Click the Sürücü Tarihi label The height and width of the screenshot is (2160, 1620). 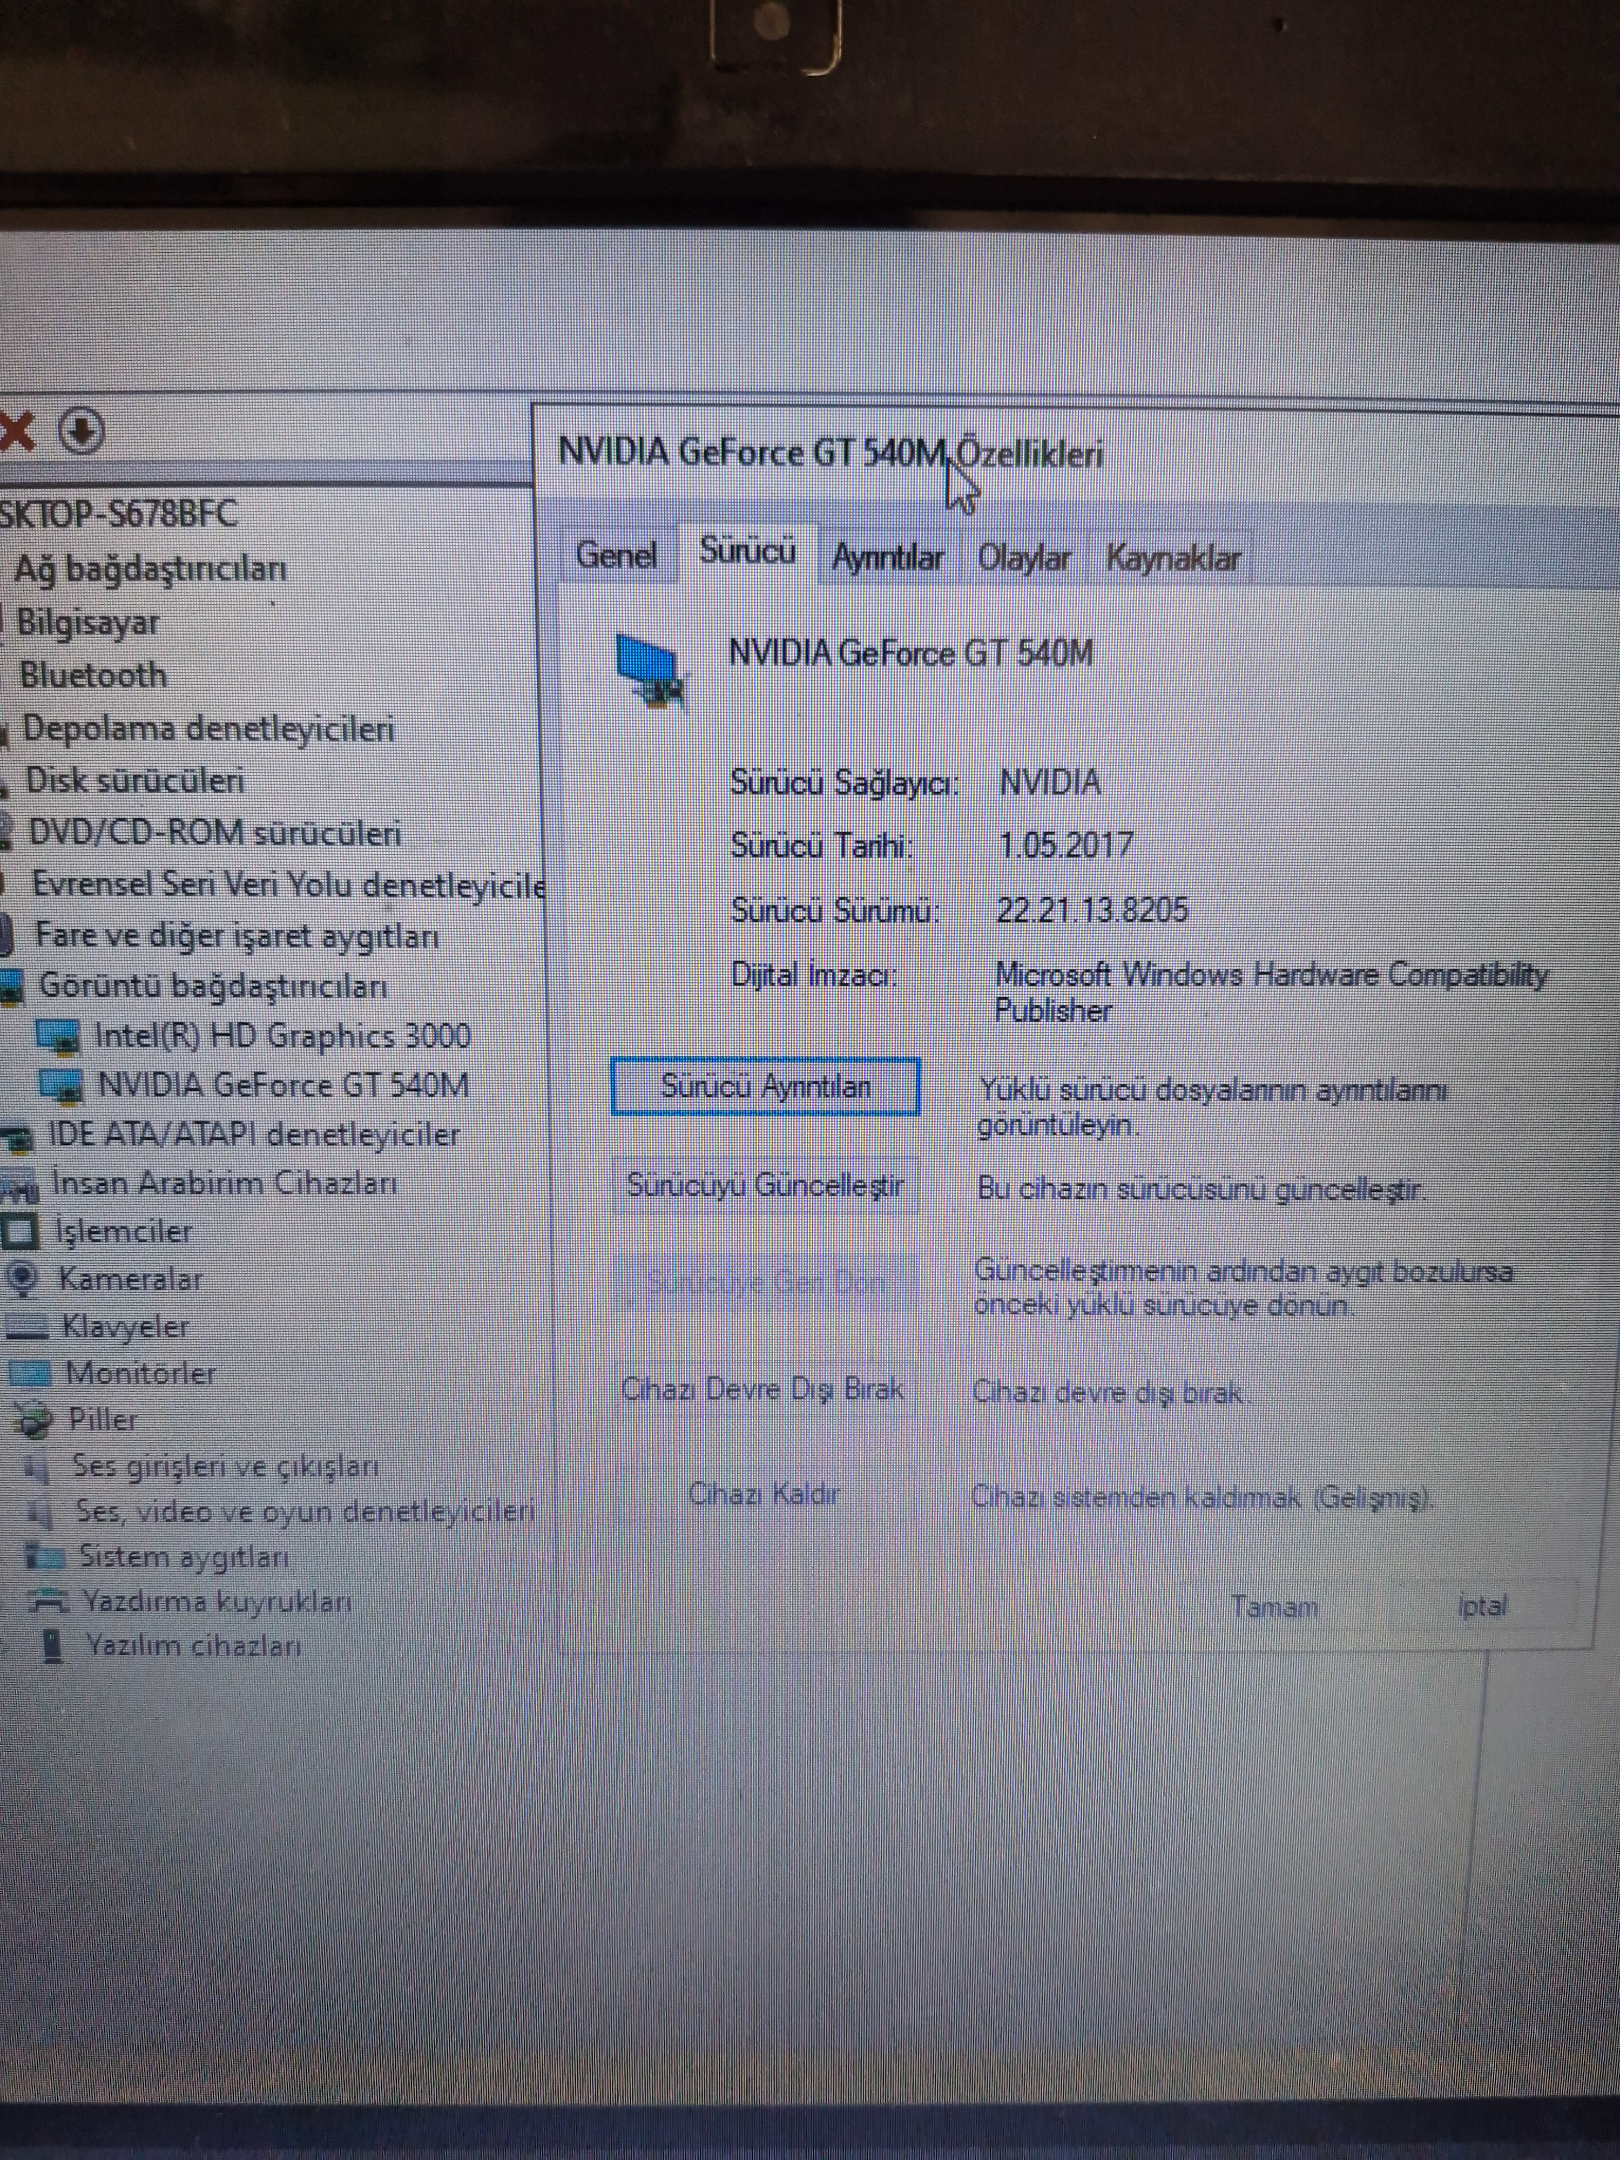tap(822, 846)
